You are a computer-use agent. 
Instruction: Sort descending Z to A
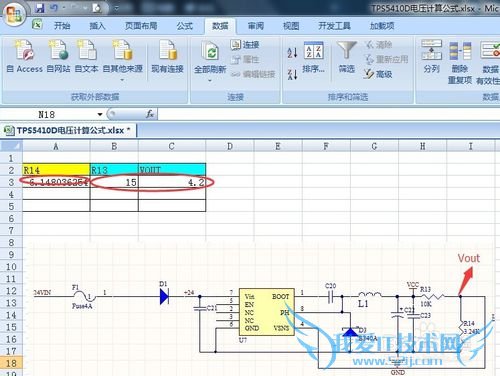(x=292, y=74)
